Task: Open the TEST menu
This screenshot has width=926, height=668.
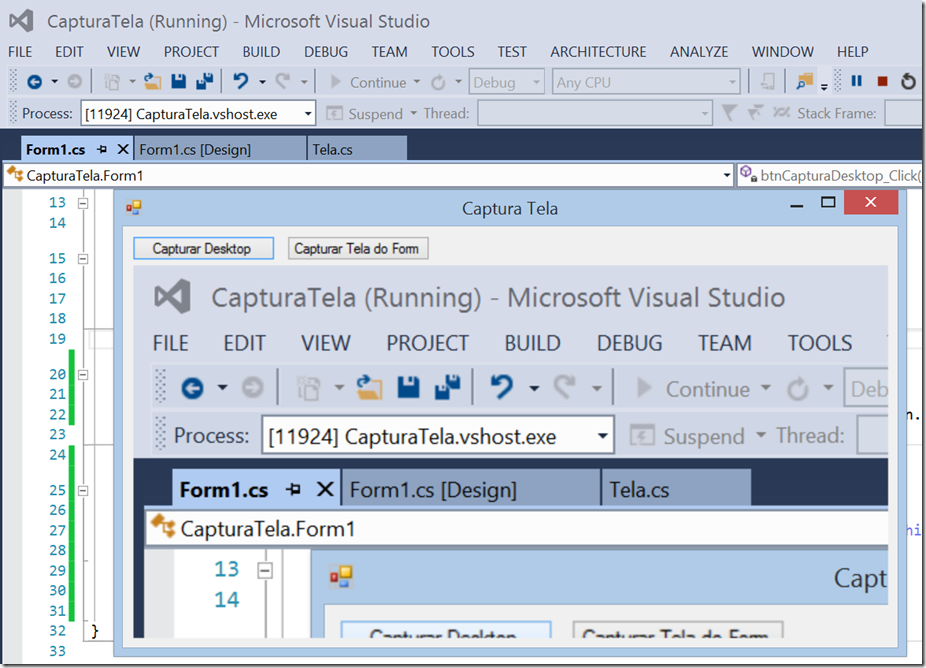Action: point(511,52)
